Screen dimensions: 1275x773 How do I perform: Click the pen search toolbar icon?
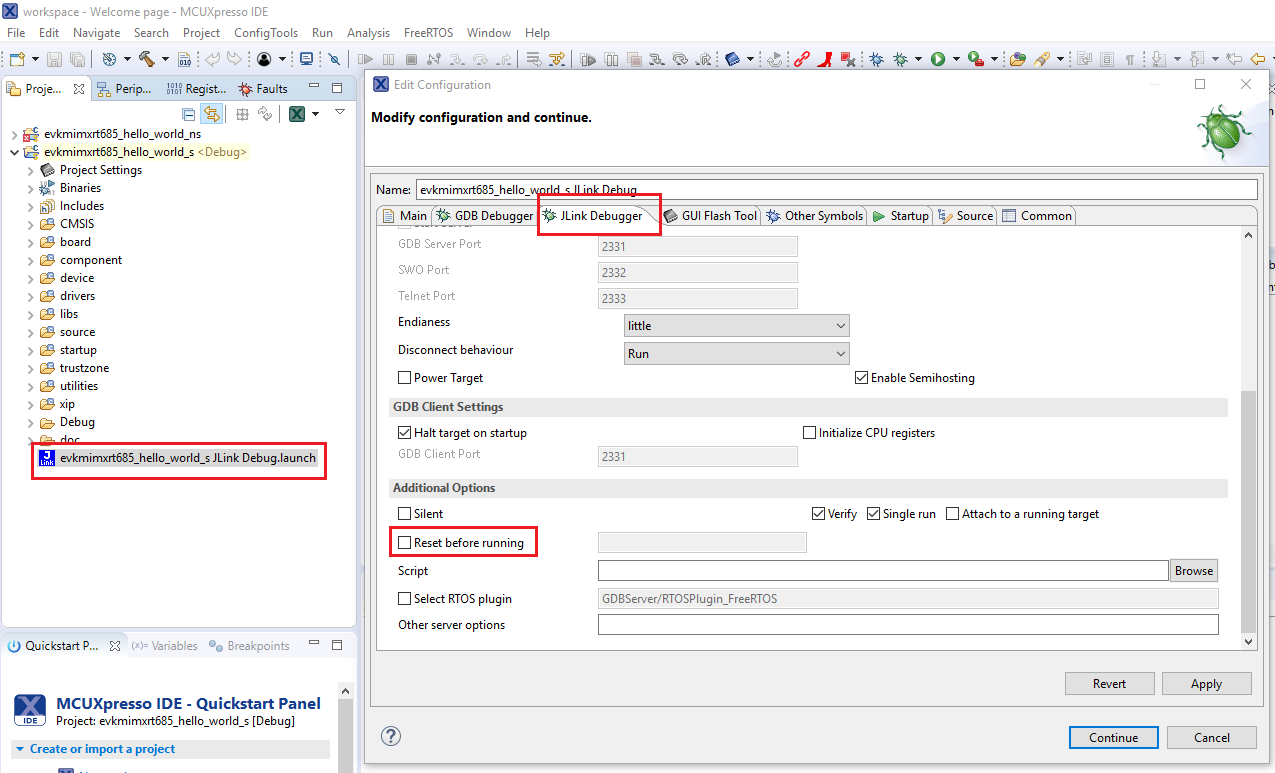(1042, 59)
